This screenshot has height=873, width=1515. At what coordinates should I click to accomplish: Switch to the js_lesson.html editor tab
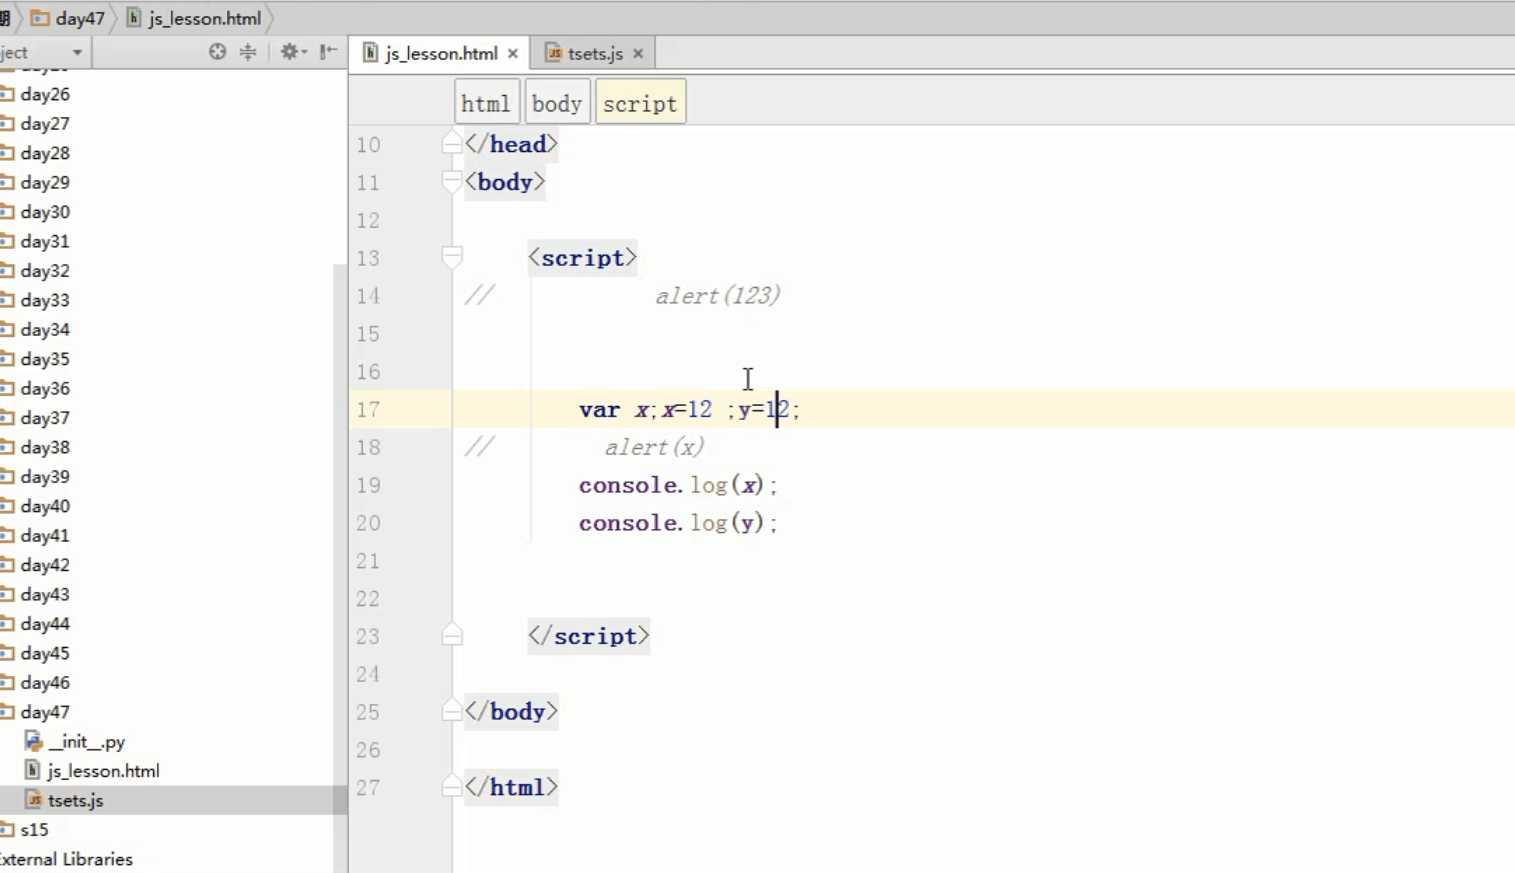pos(441,53)
